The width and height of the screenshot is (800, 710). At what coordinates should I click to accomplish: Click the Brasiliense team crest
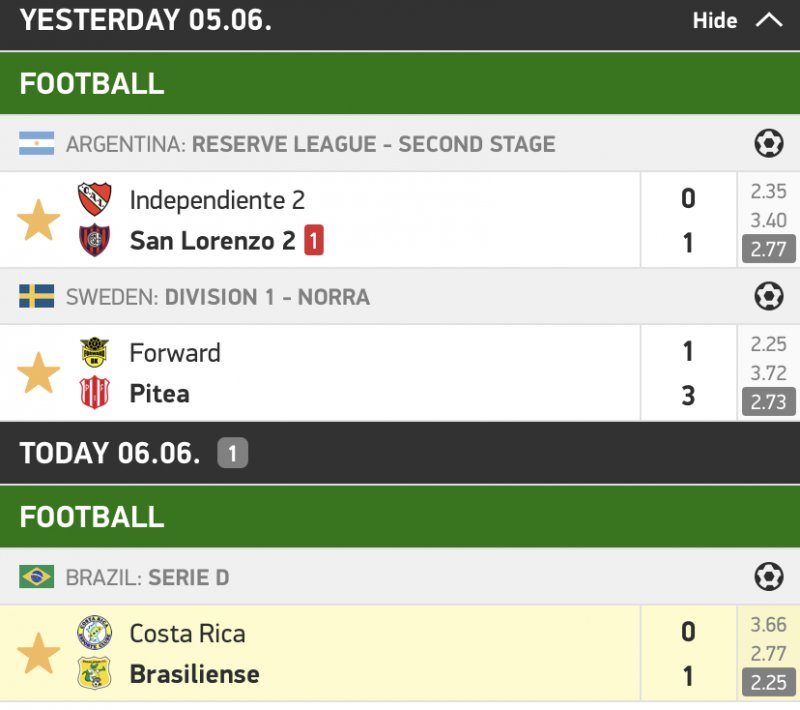(x=95, y=674)
